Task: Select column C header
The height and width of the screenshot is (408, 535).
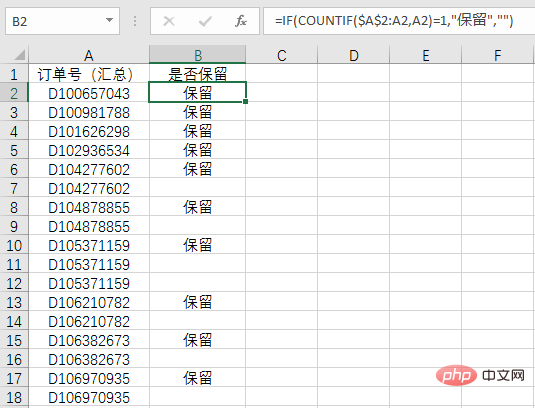Action: point(281,55)
